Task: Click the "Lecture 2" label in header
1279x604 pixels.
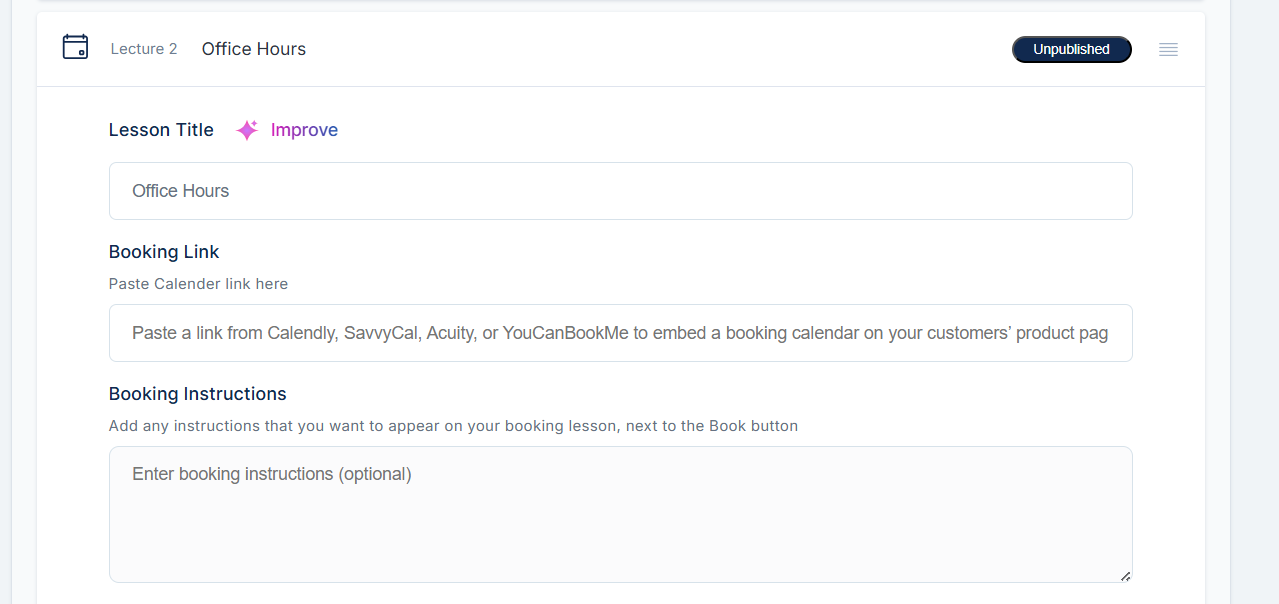Action: [144, 49]
